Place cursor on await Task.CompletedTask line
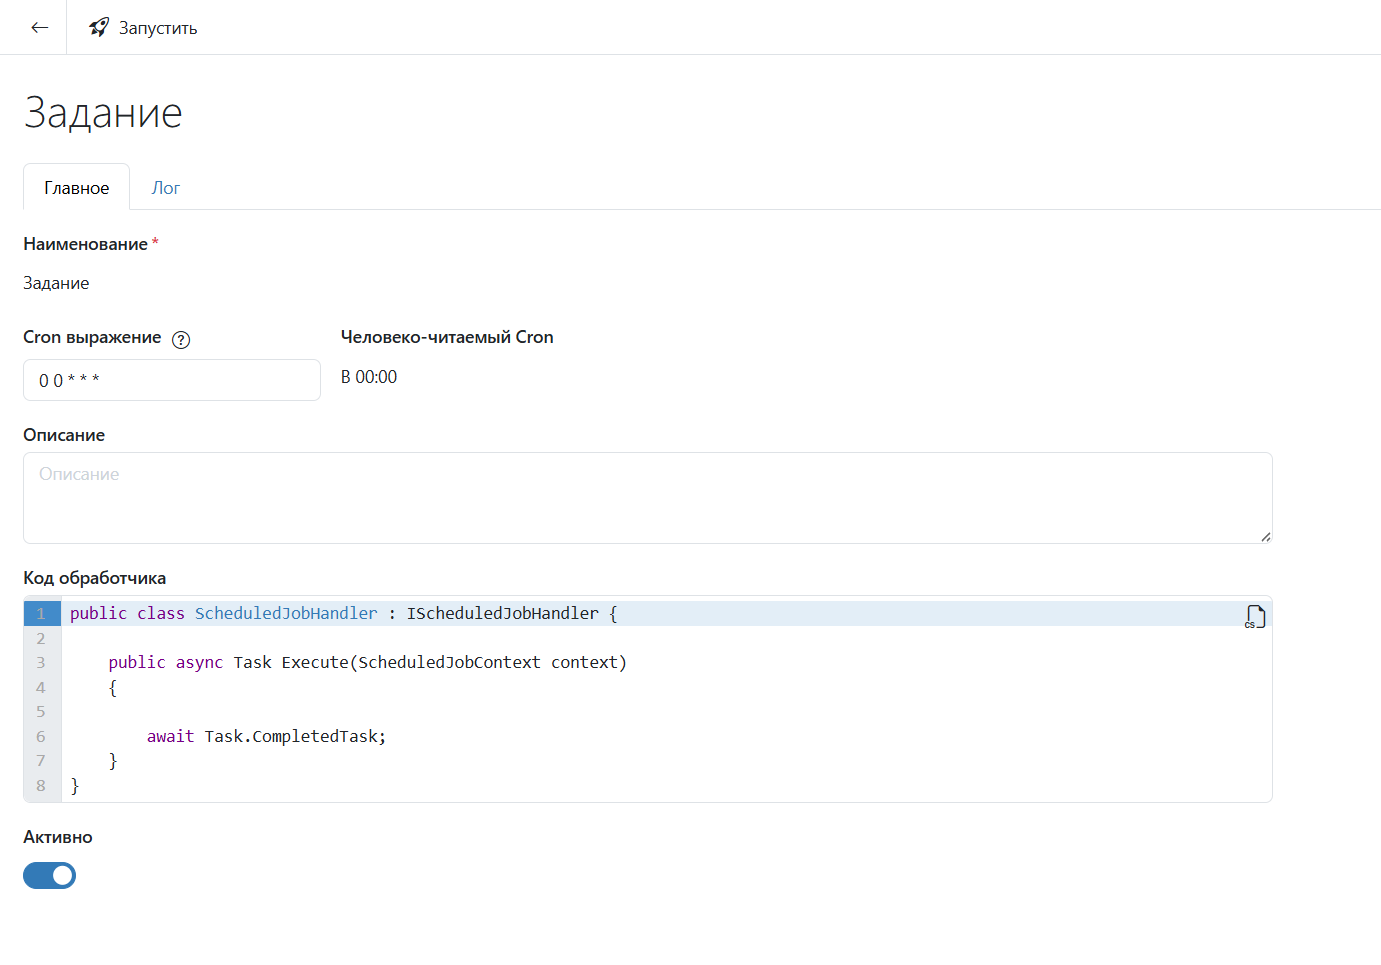The image size is (1381, 965). pos(266,737)
